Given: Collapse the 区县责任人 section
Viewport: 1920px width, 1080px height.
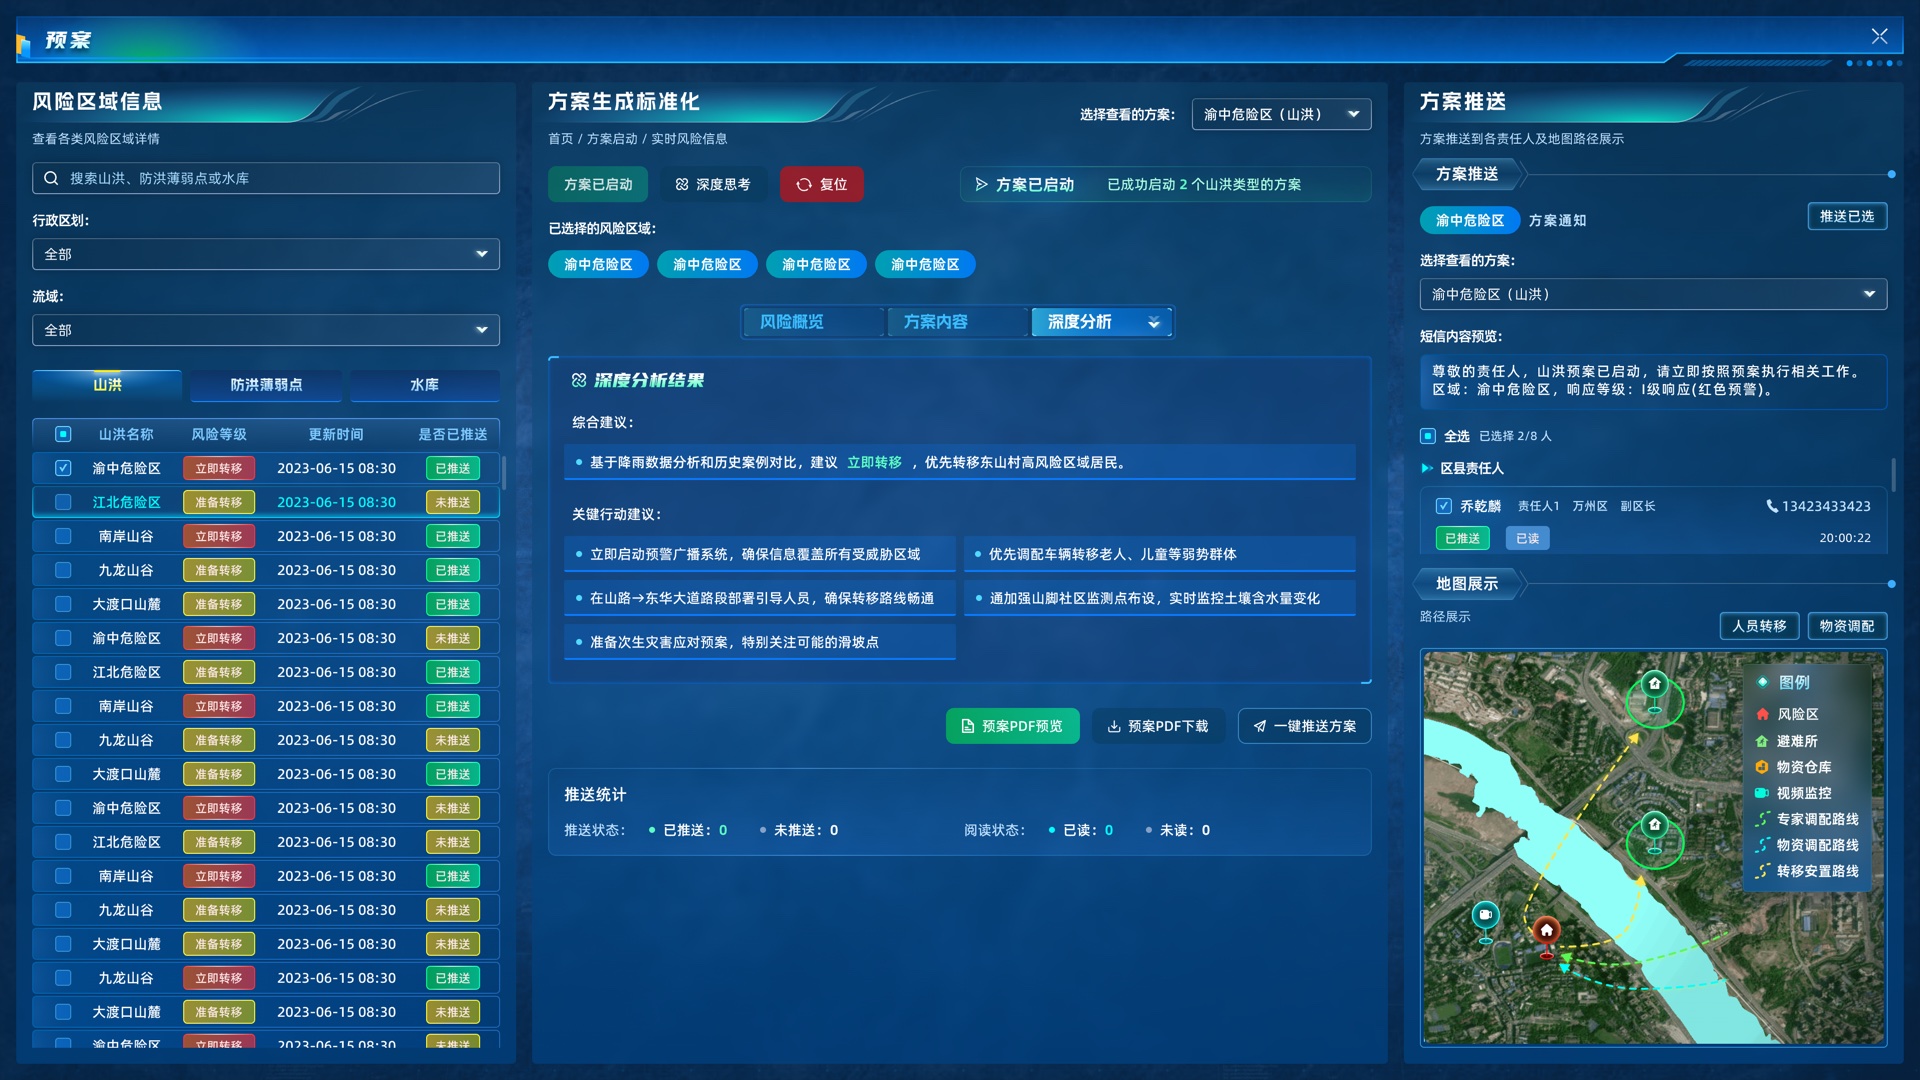Looking at the screenshot, I should [x=1427, y=468].
